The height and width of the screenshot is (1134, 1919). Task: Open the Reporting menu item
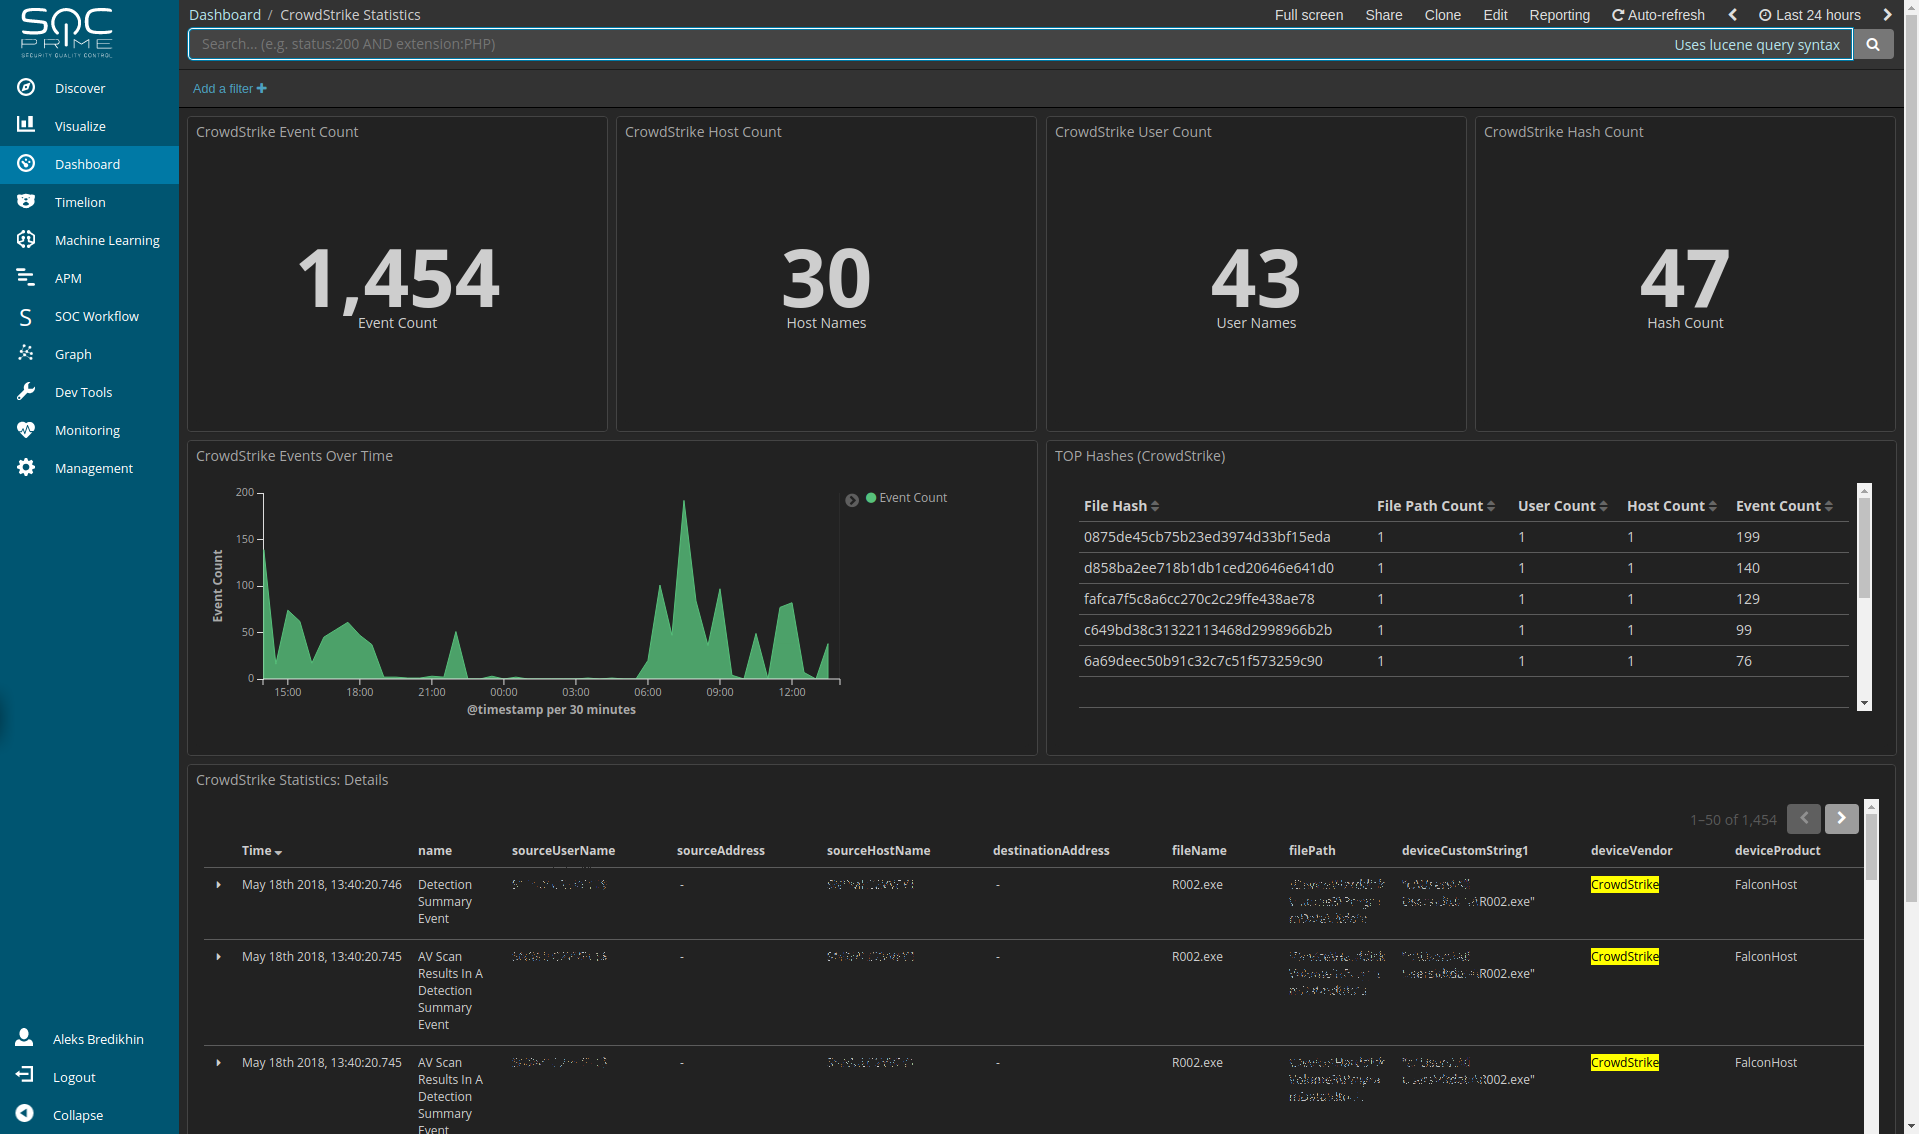tap(1559, 15)
